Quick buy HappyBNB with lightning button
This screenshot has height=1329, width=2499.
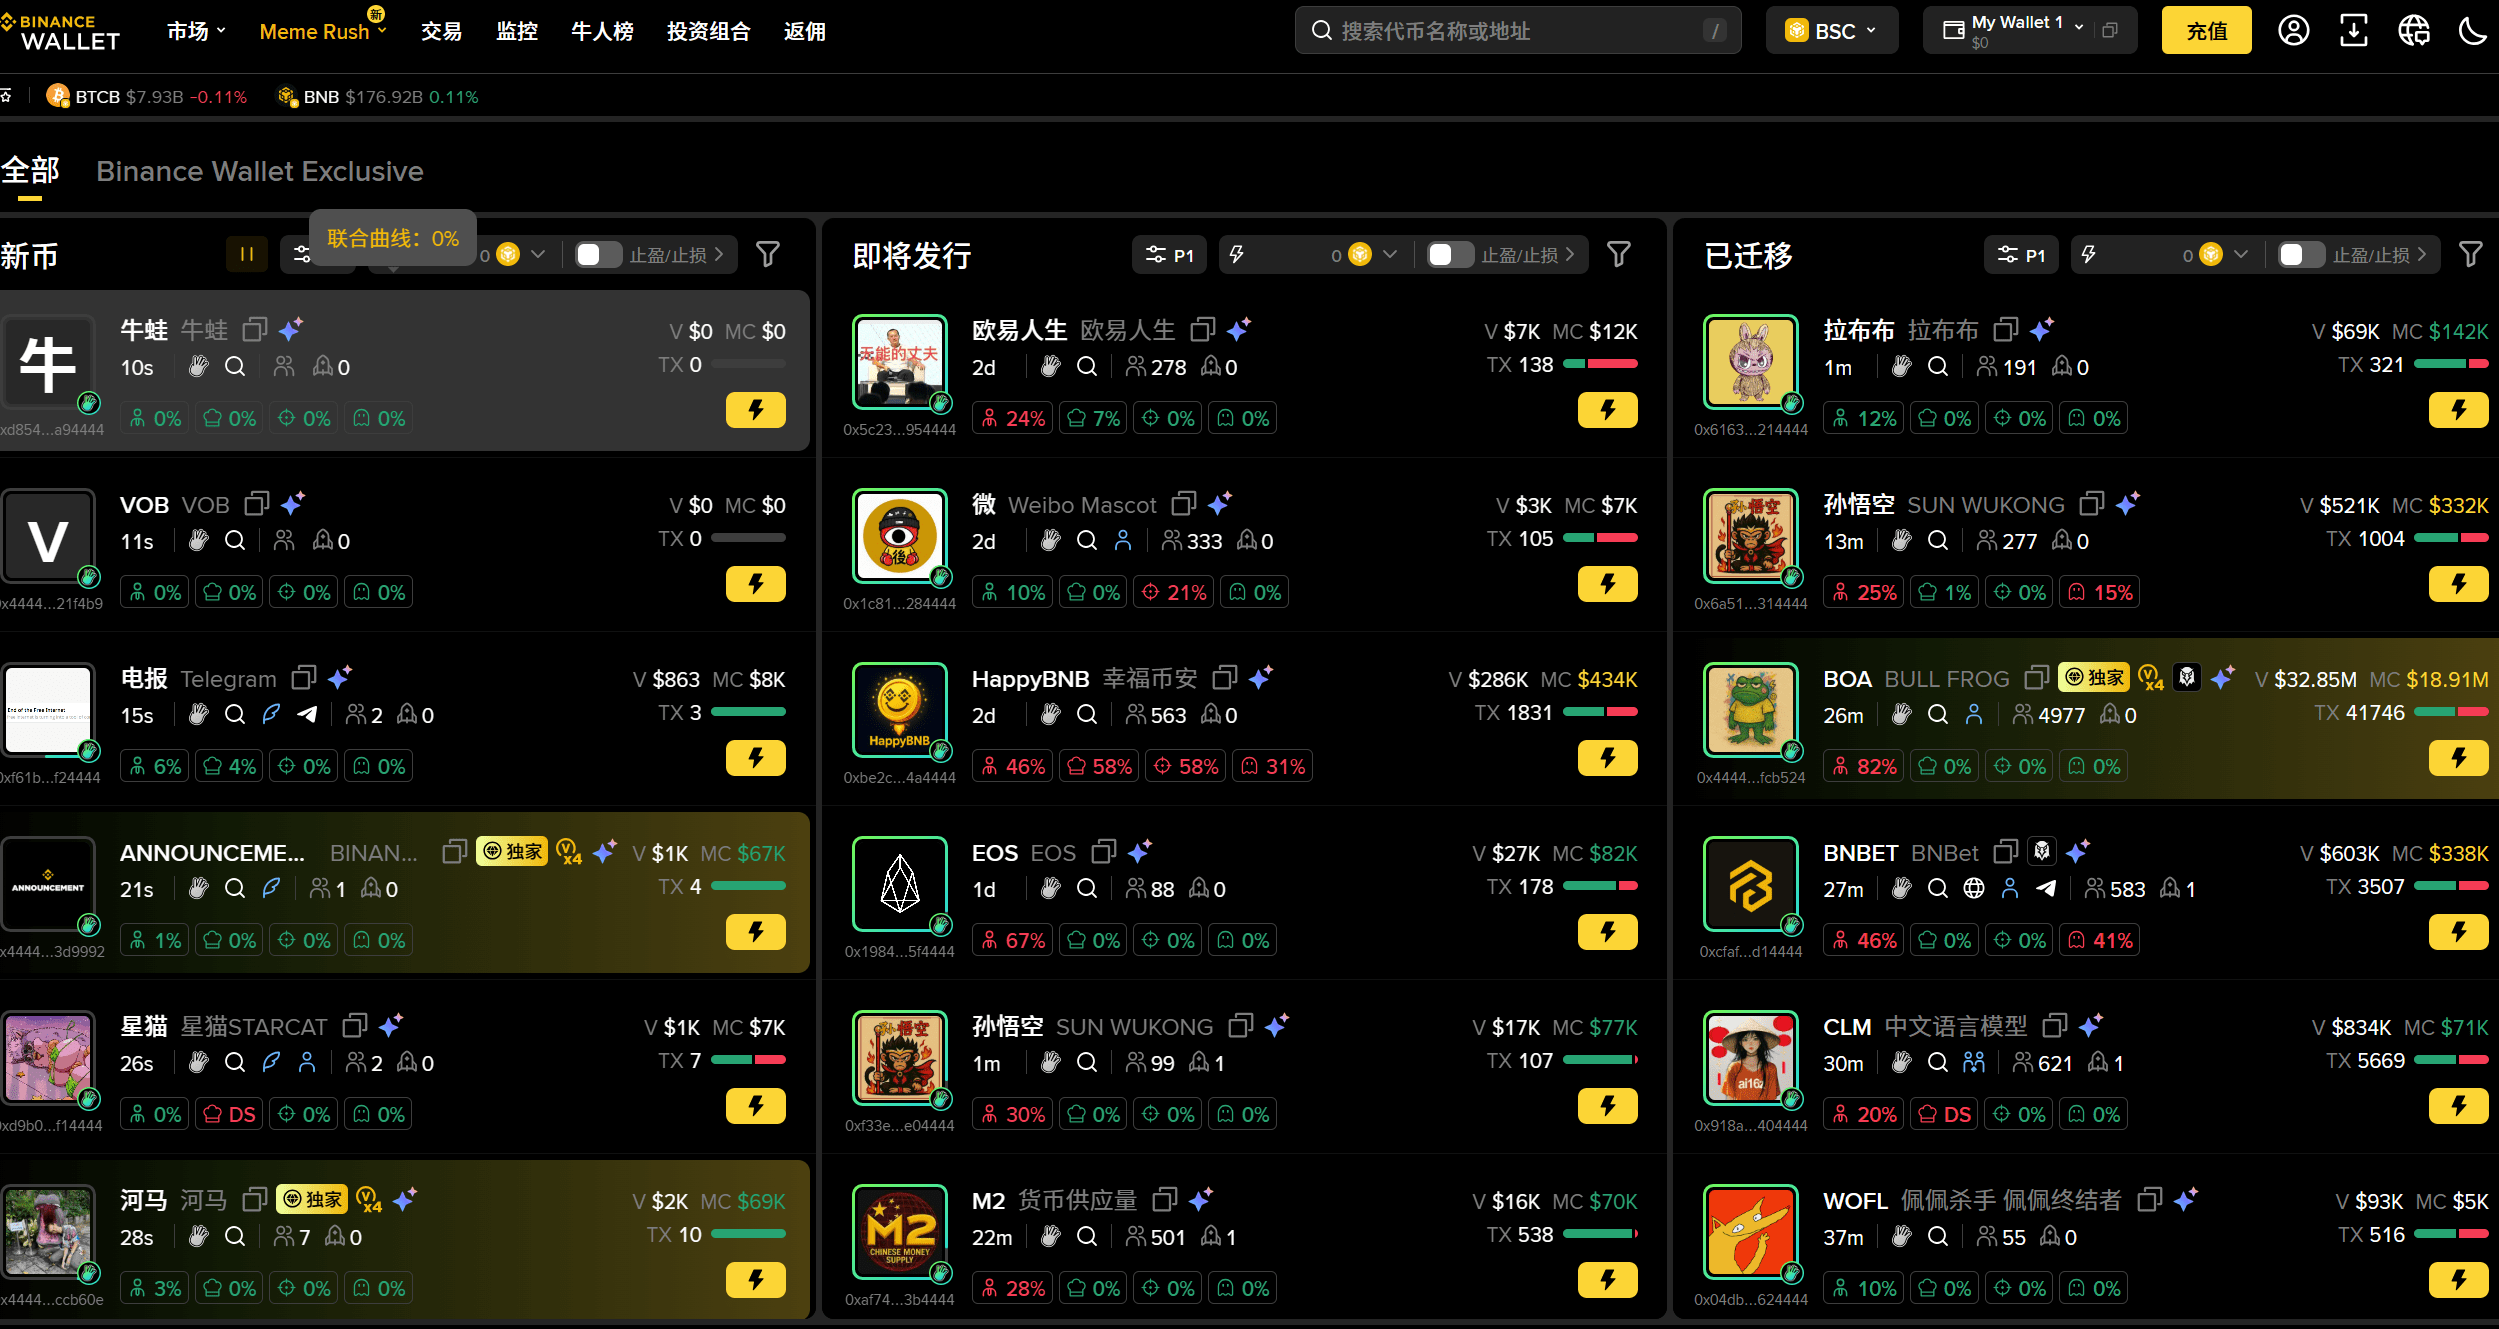(x=1607, y=758)
